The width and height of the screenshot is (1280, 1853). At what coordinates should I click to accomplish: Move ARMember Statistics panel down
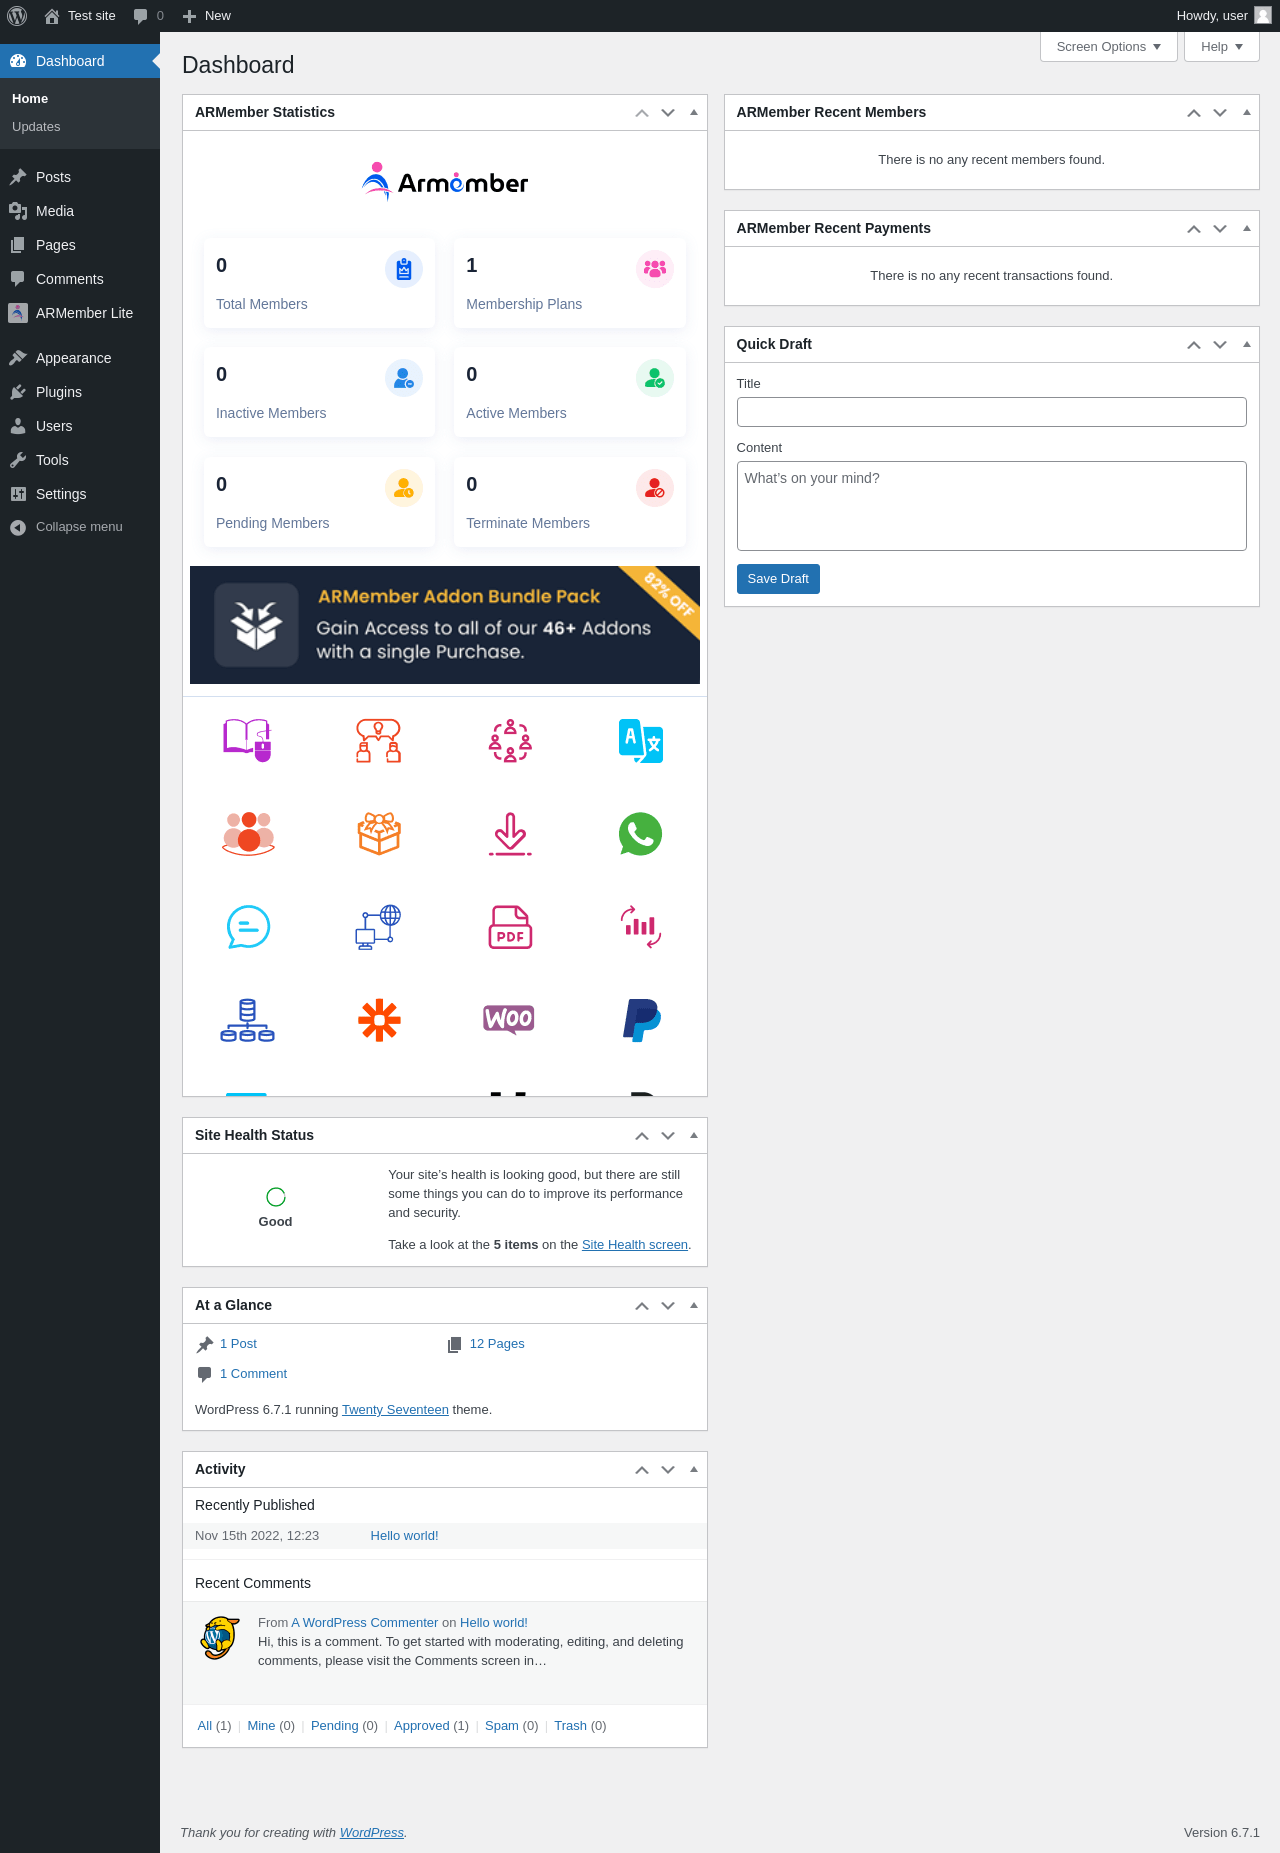pyautogui.click(x=668, y=113)
